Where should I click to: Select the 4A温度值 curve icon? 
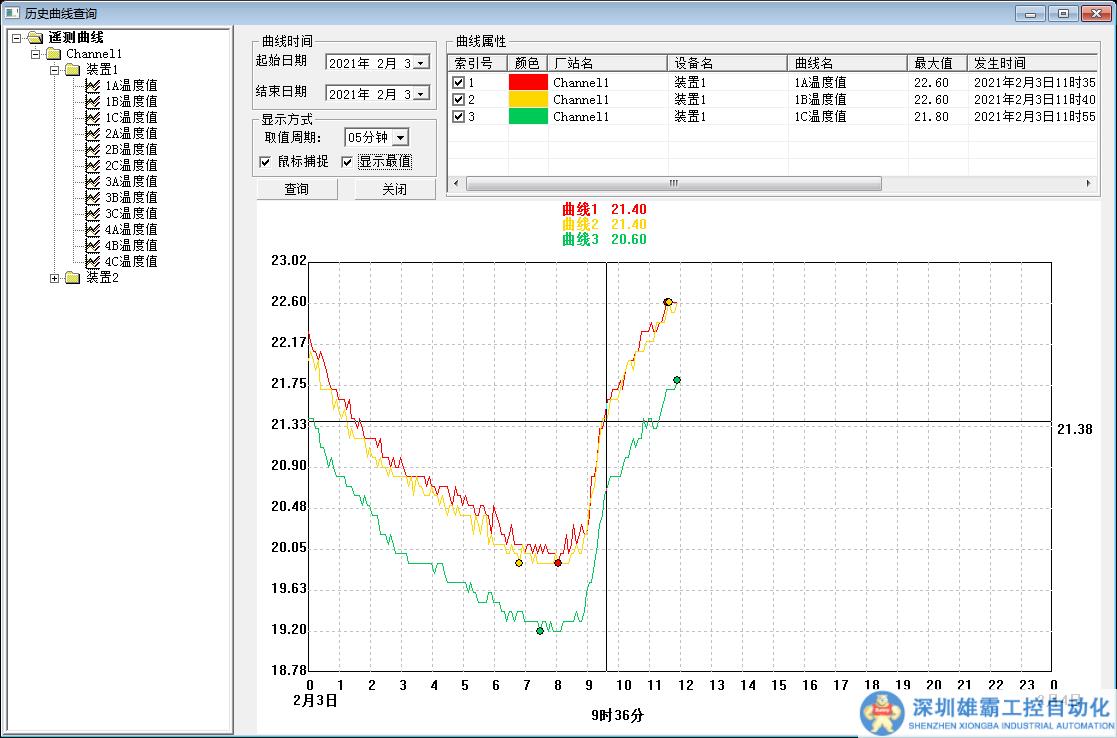(93, 230)
